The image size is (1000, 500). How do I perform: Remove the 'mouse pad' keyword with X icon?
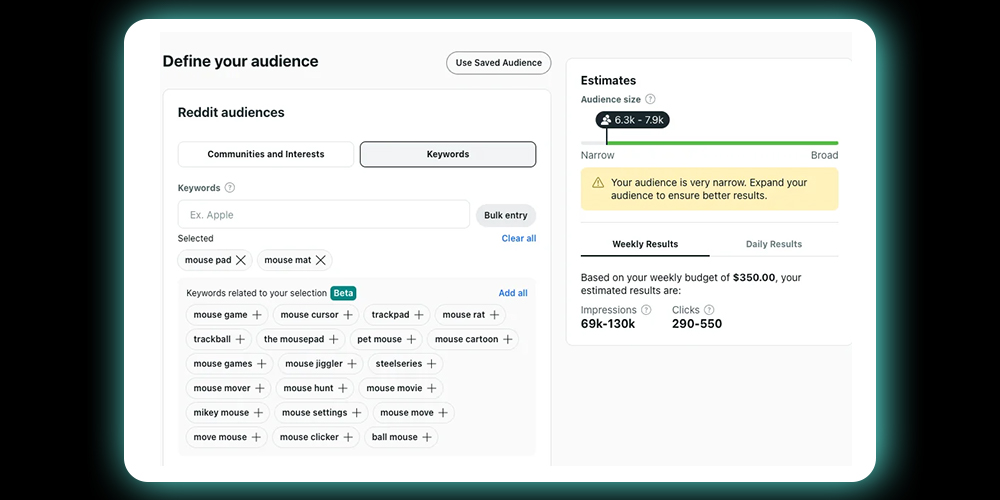tap(241, 260)
